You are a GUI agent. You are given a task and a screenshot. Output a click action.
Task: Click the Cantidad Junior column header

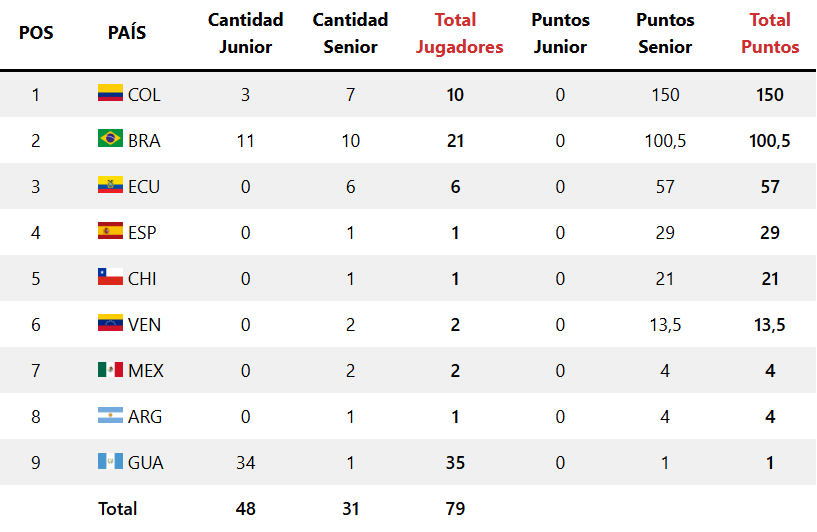pyautogui.click(x=245, y=33)
